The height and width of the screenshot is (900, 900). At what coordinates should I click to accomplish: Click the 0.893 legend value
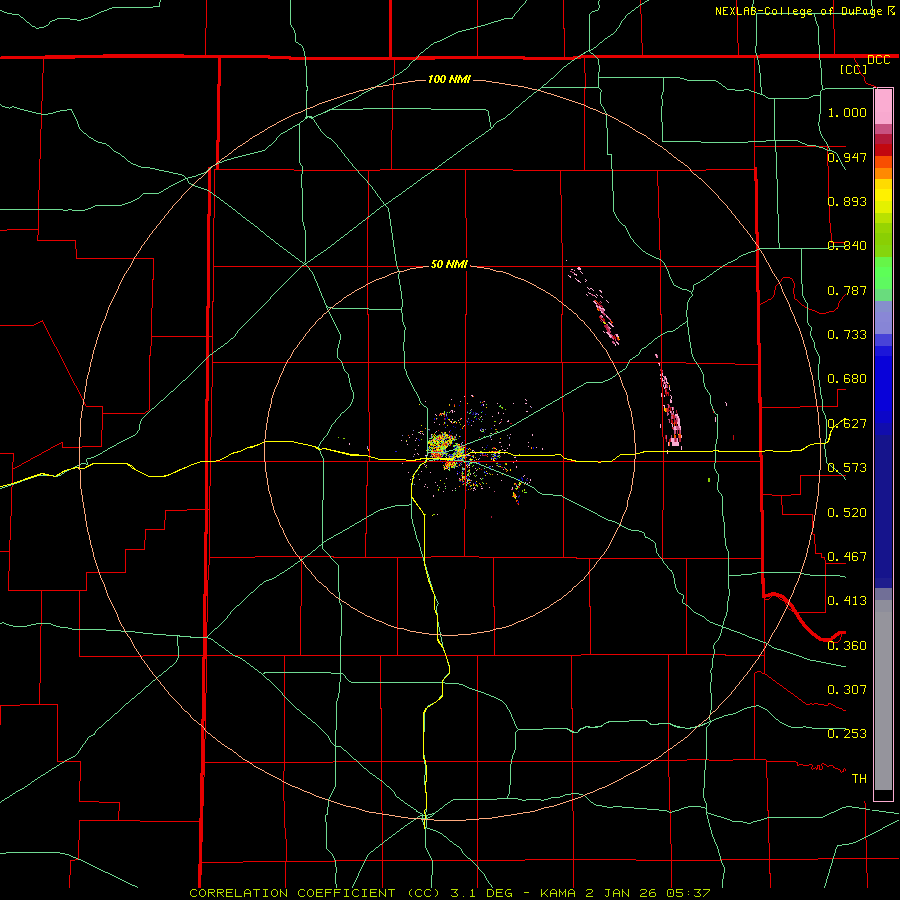(847, 201)
